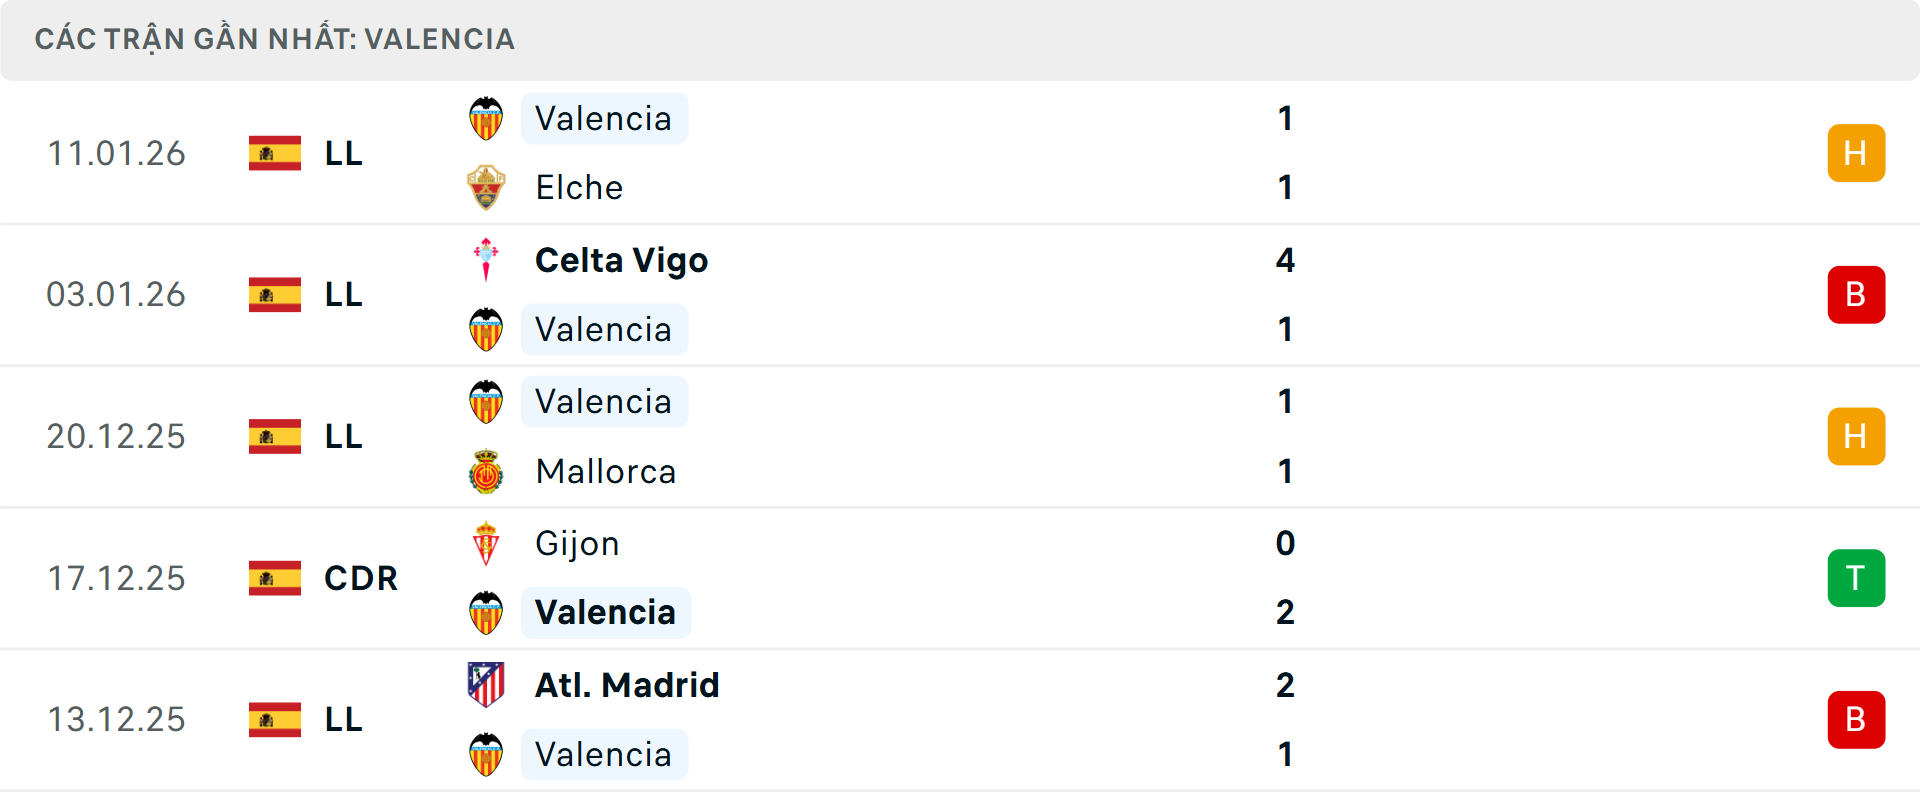Screen dimensions: 1920x792
Task: Click Spain flag on the 17.12.25 row
Action: 275,578
